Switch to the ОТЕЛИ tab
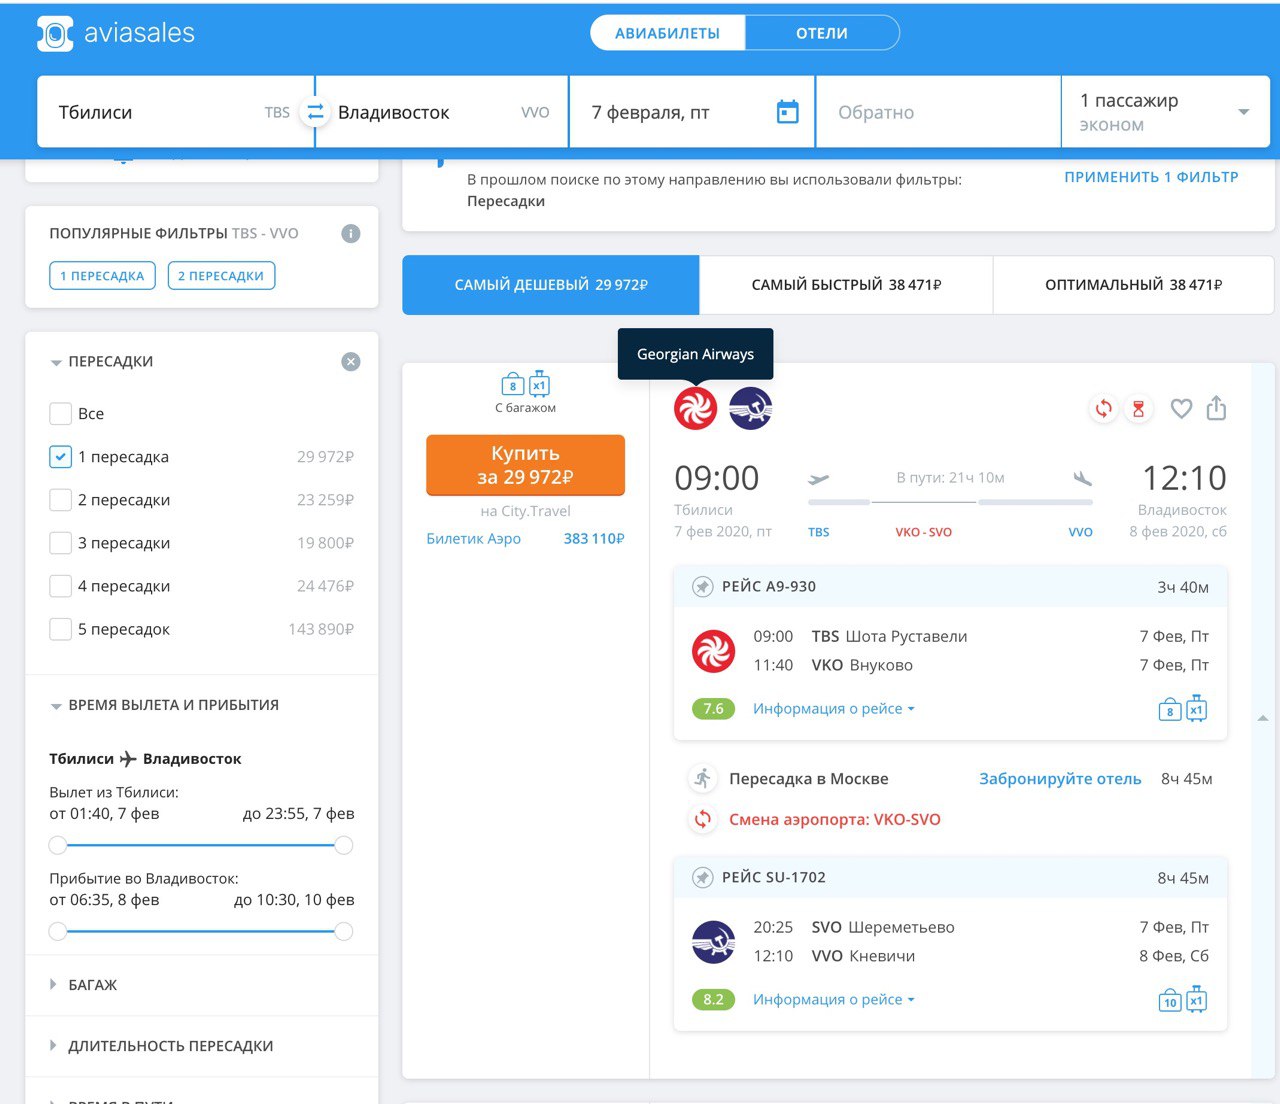The width and height of the screenshot is (1280, 1104). (x=822, y=33)
